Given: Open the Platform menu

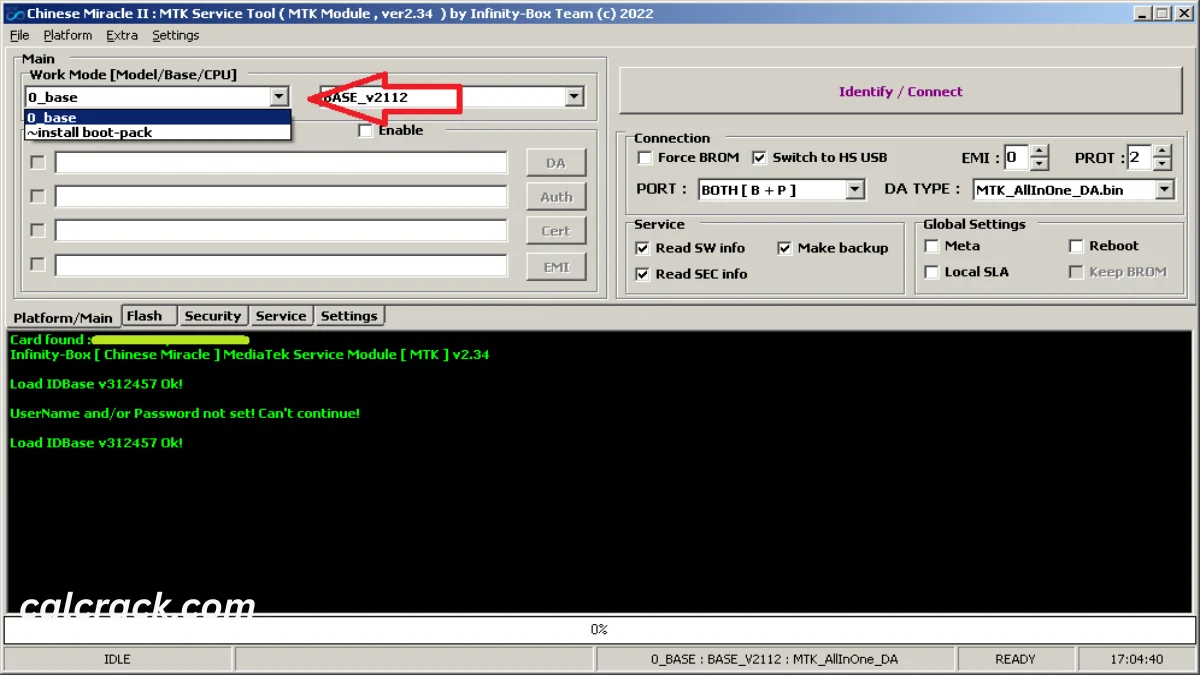Looking at the screenshot, I should tap(67, 35).
